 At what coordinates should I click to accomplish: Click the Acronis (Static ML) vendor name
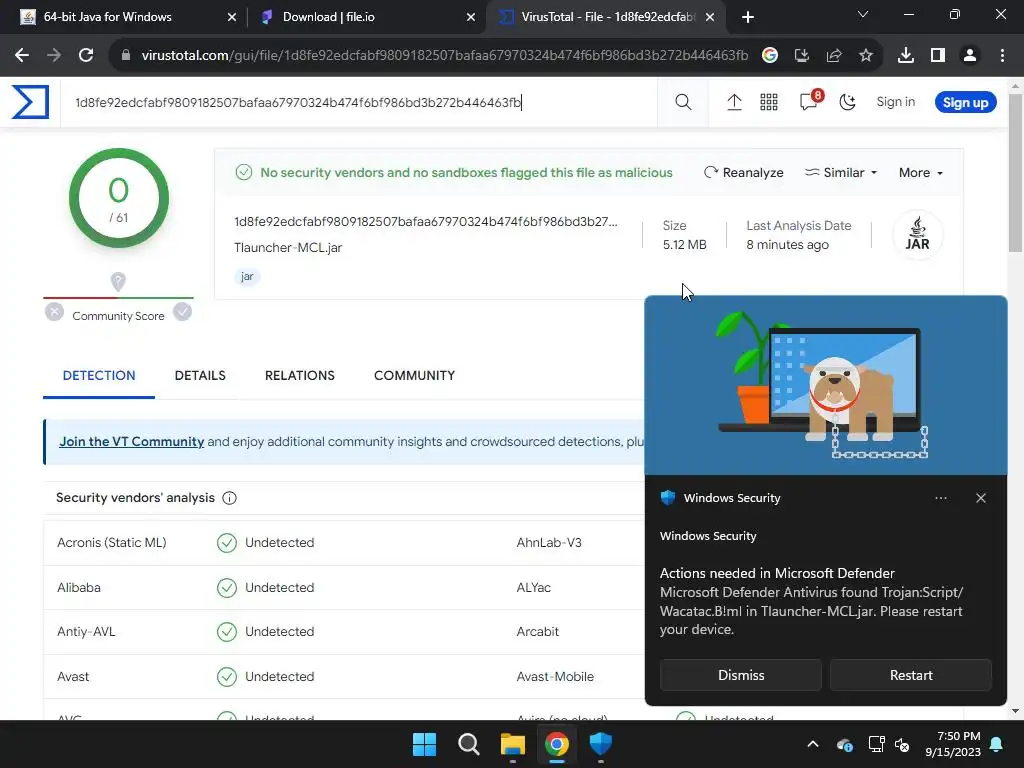[x=112, y=543]
